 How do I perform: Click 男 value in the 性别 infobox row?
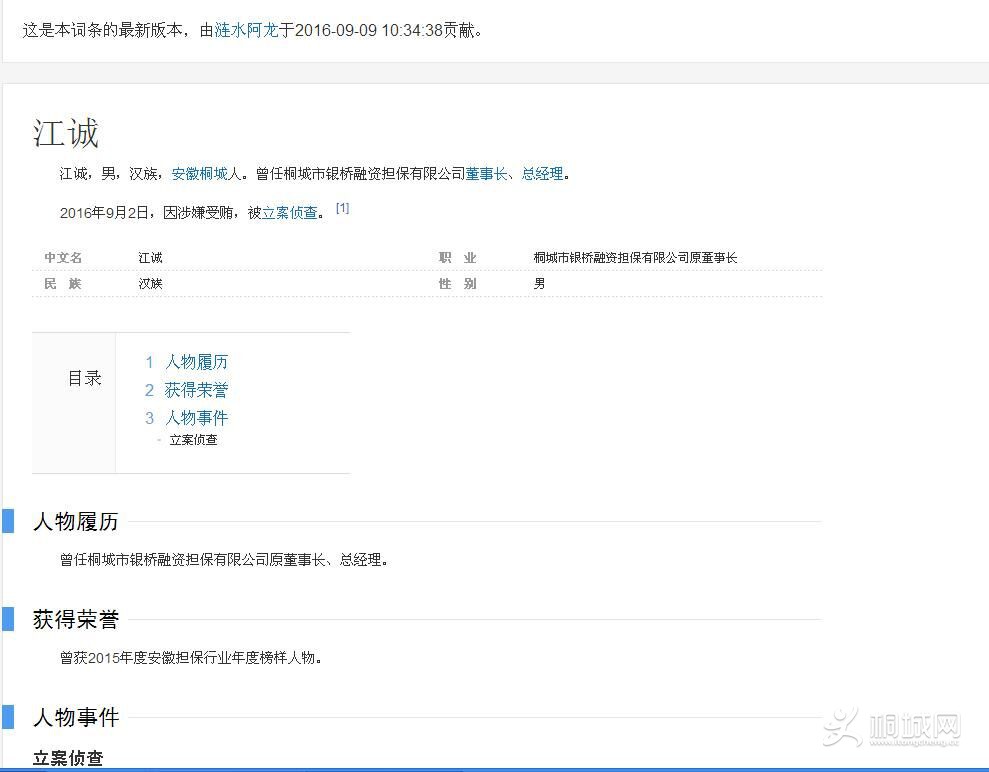click(539, 284)
